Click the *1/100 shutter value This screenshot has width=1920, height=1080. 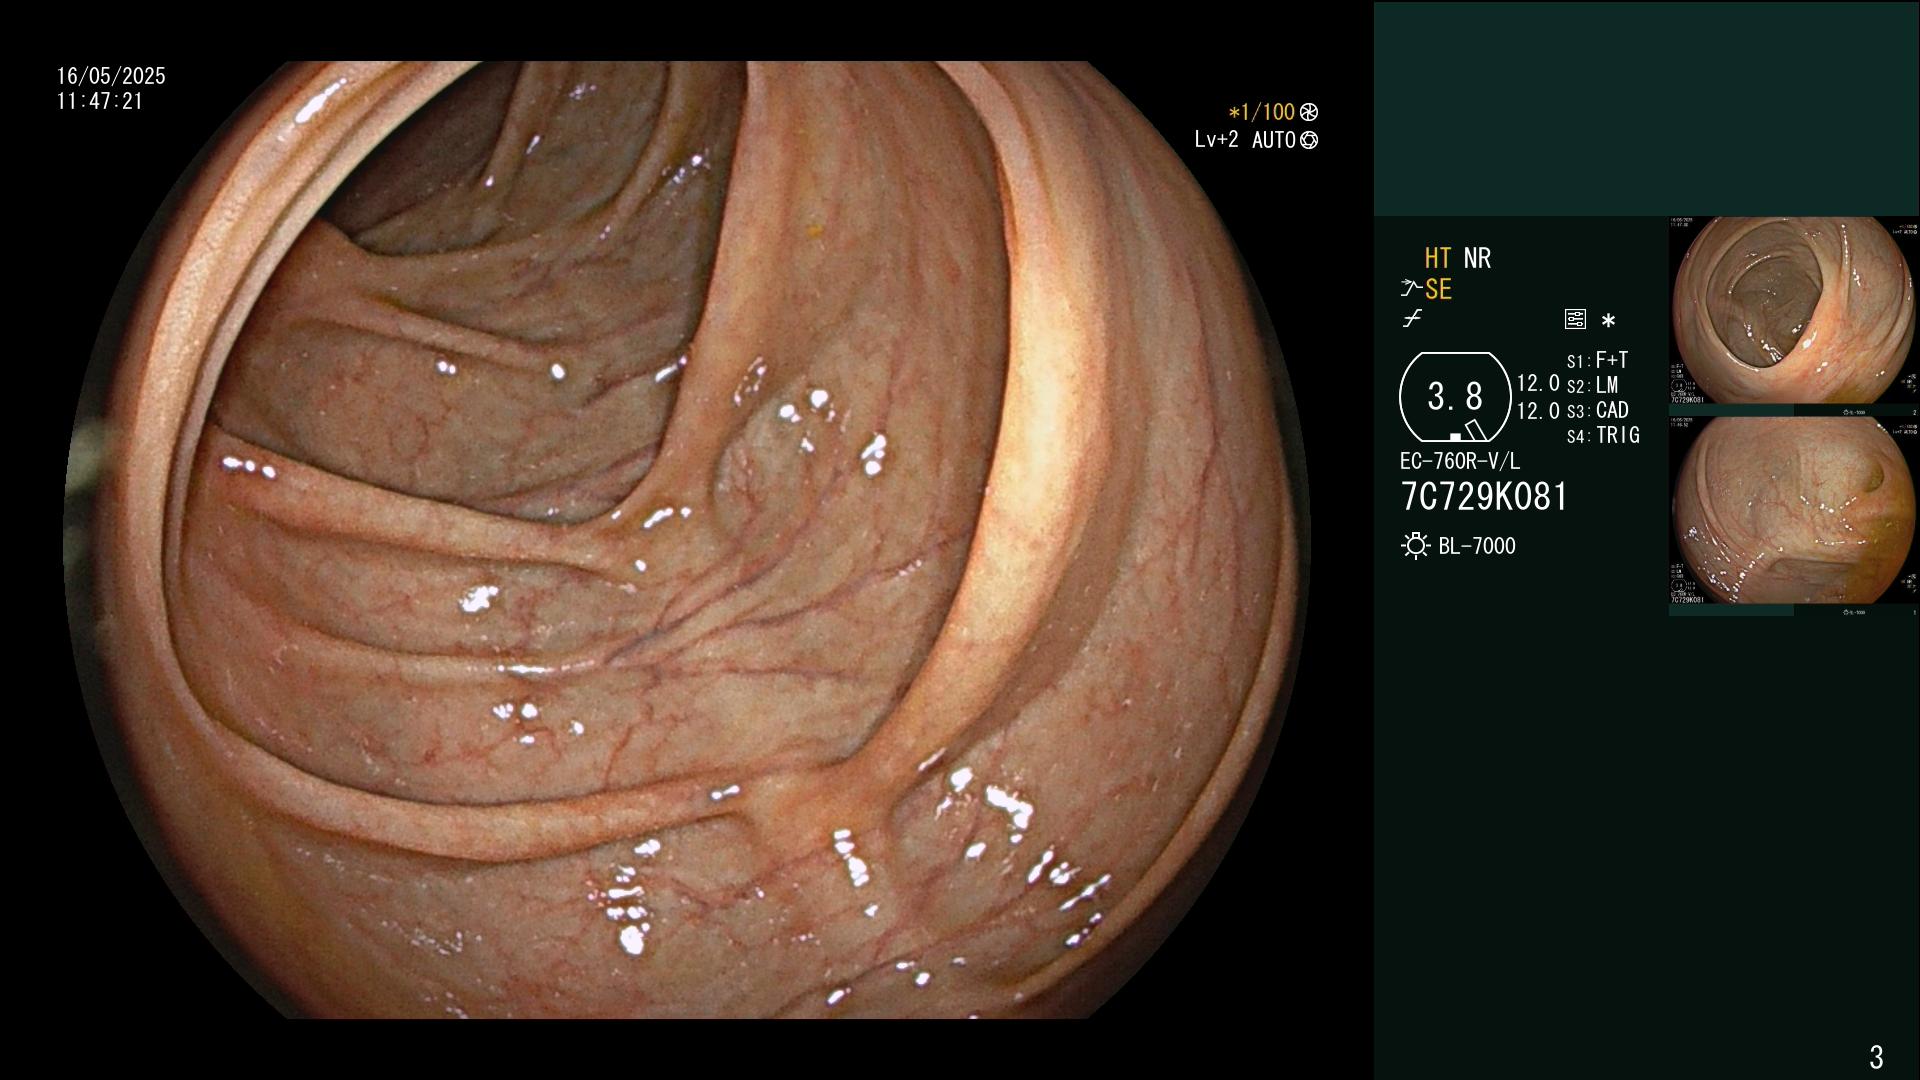(1262, 113)
